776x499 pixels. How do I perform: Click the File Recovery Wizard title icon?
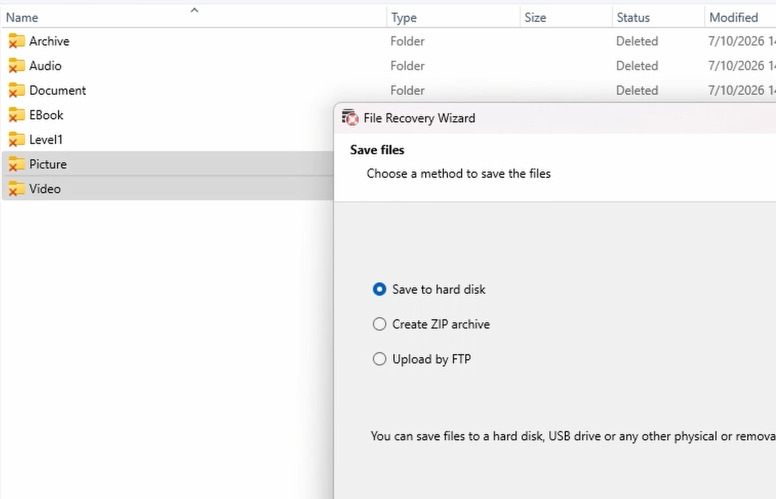pyautogui.click(x=350, y=118)
